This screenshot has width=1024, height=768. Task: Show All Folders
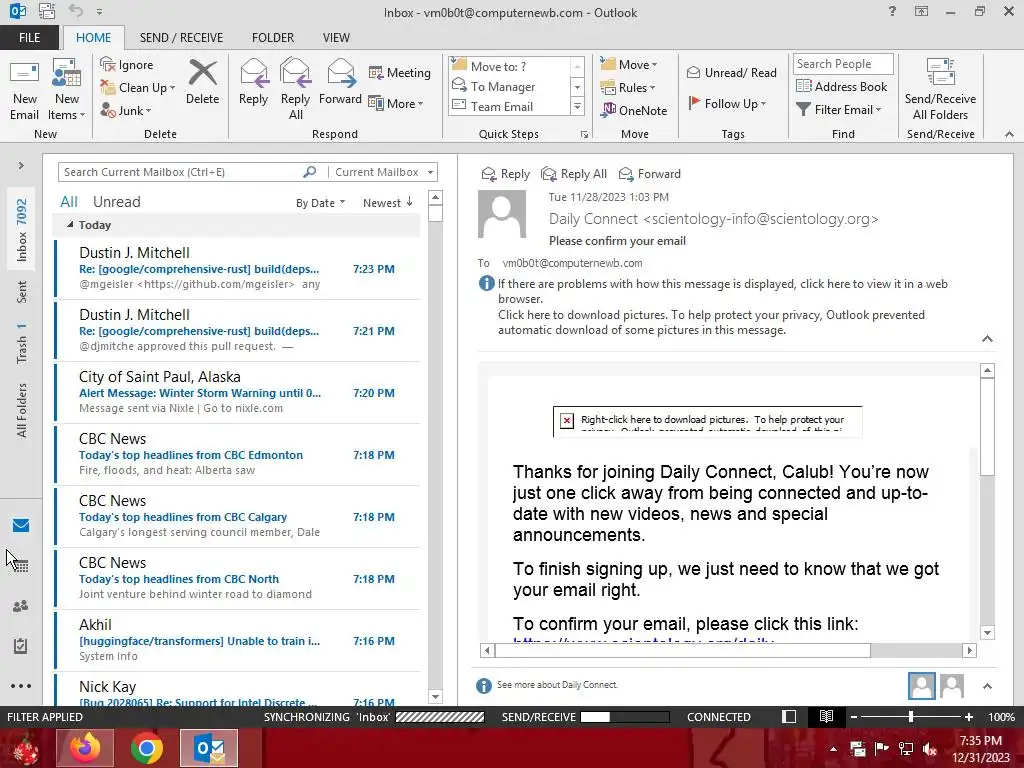click(x=22, y=410)
